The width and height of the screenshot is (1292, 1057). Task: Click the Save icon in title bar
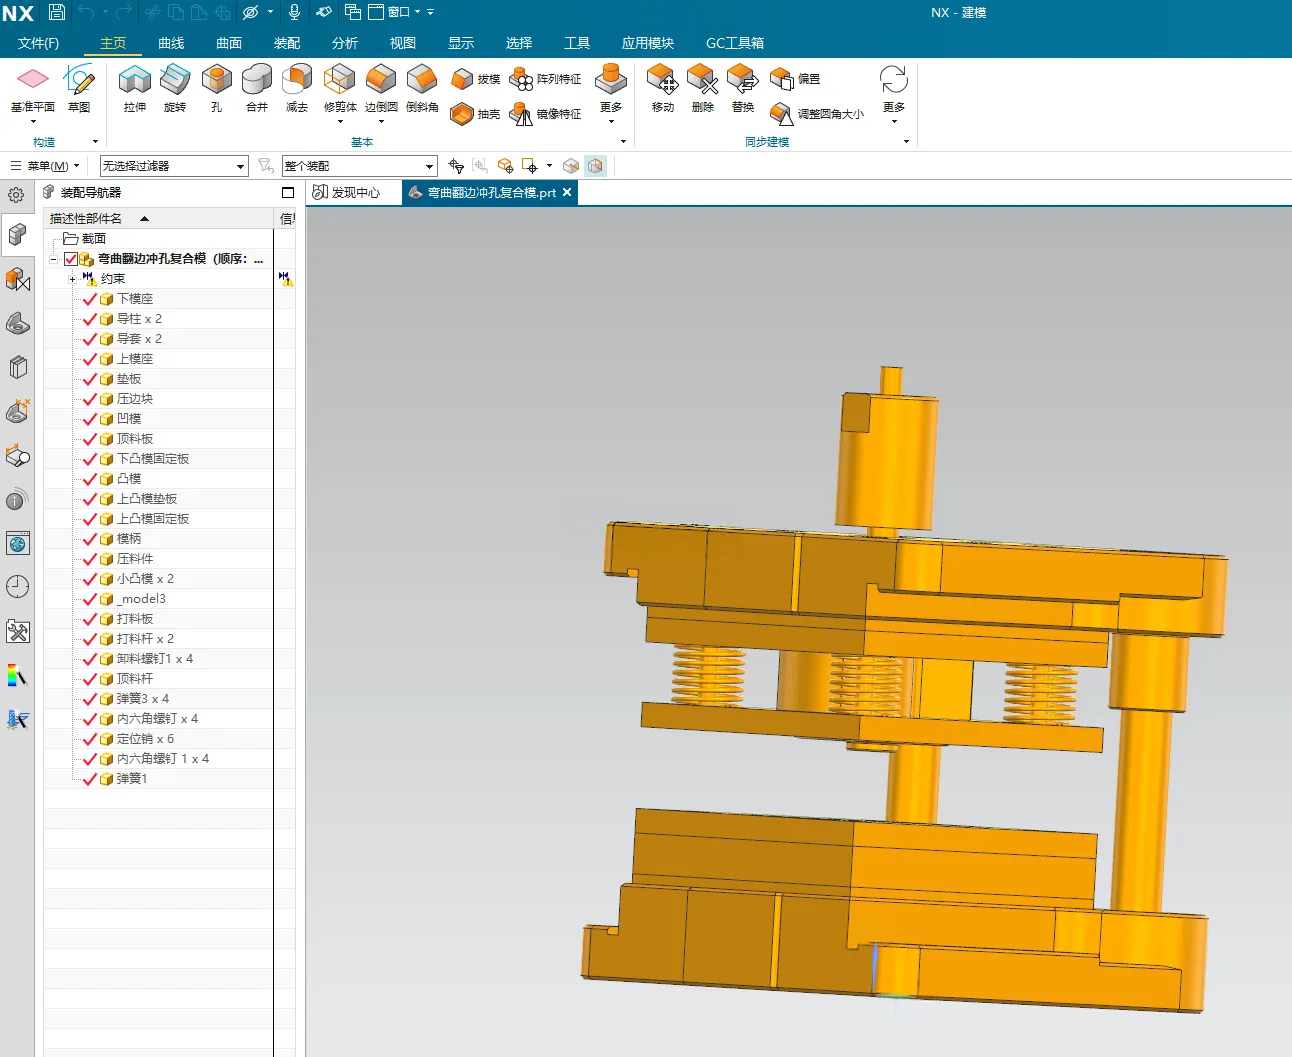(57, 12)
